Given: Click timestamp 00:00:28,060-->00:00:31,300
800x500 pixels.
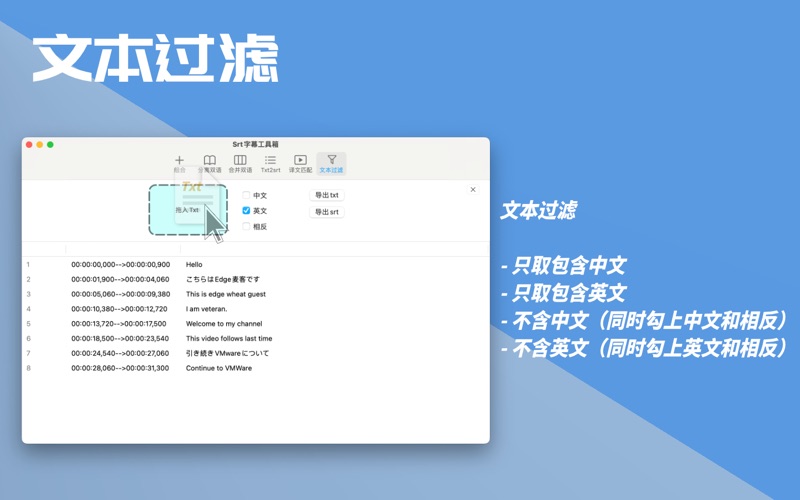Looking at the screenshot, I should [x=120, y=368].
